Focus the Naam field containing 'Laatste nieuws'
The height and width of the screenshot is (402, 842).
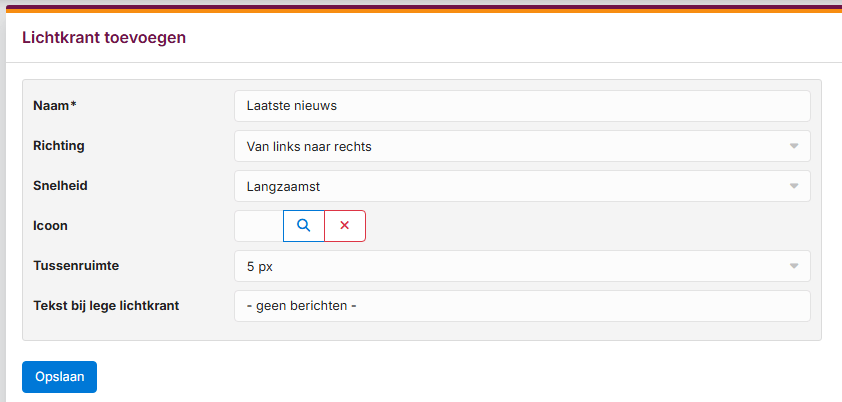[x=520, y=106]
